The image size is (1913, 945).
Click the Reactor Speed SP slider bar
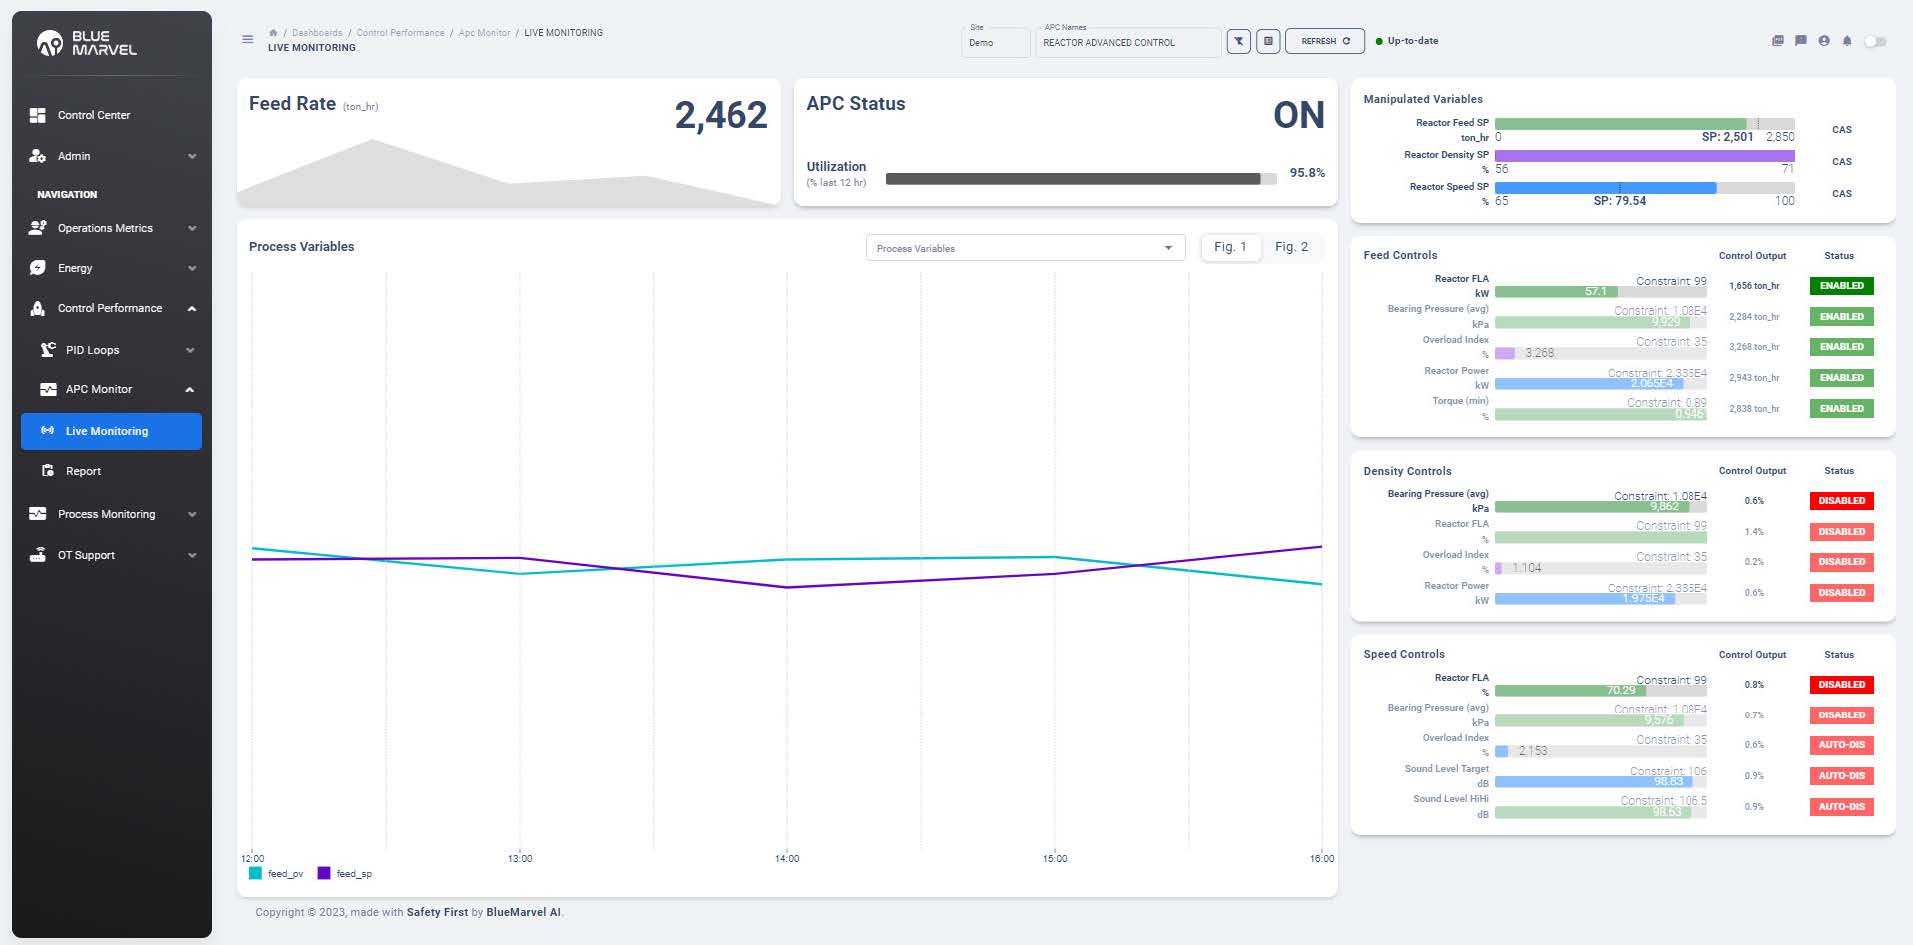[1644, 188]
